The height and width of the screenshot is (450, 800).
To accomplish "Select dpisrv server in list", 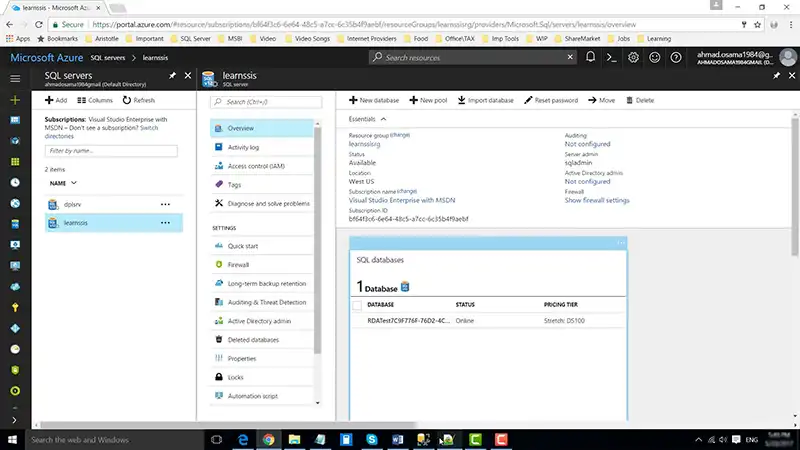I will [x=114, y=204].
